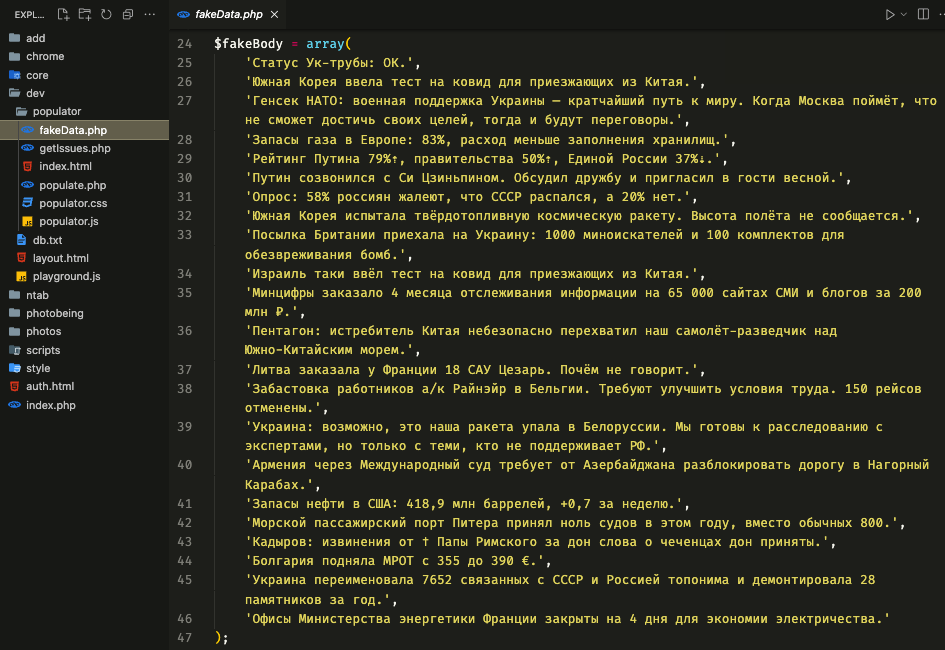The height and width of the screenshot is (650, 945).
Task: Click the text file icon beside db.txt
Action: coord(21,239)
